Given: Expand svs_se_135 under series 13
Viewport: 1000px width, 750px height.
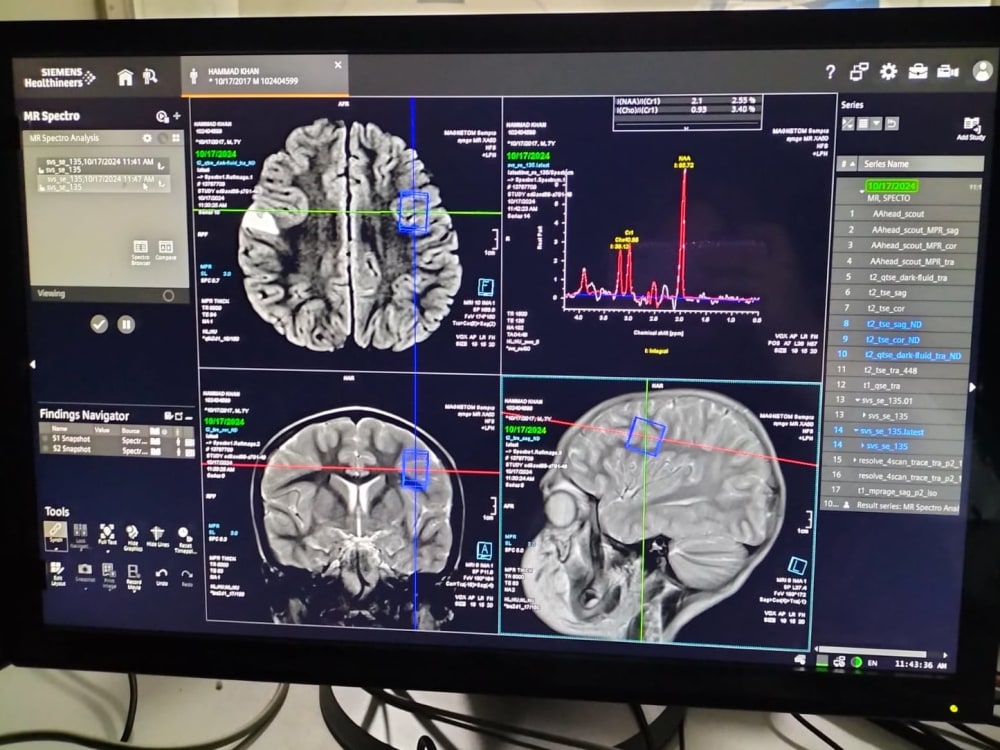Looking at the screenshot, I should pos(864,415).
